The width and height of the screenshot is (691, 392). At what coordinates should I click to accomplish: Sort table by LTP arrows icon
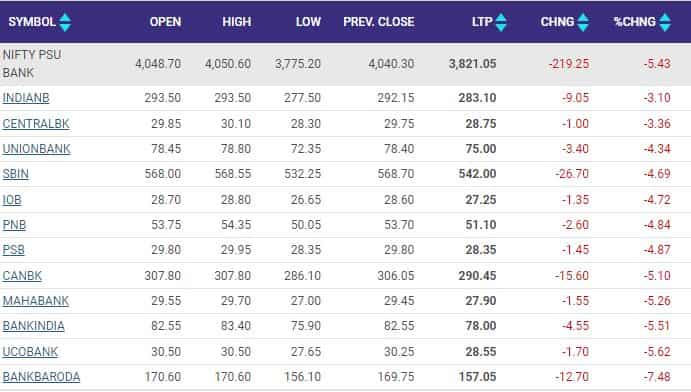[x=501, y=22]
